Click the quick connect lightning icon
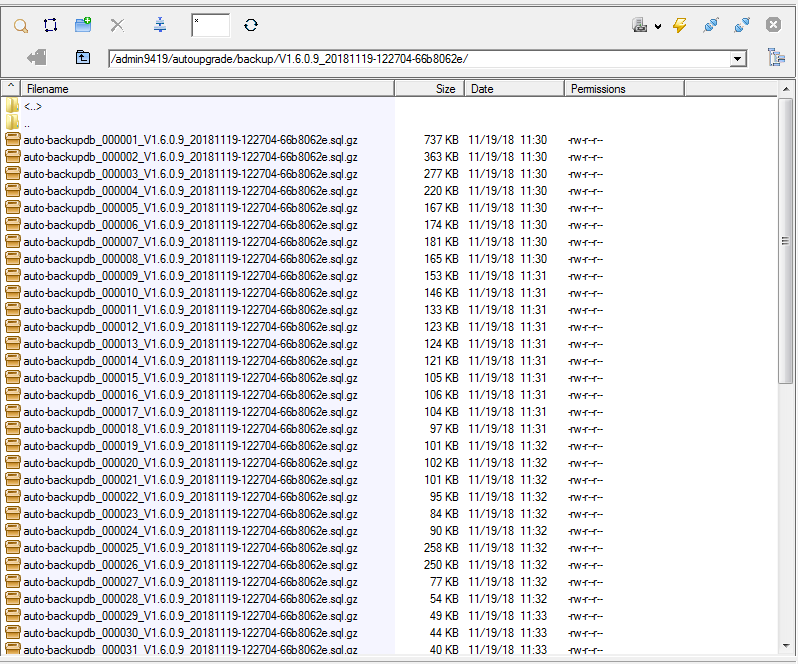The image size is (798, 664). (x=679, y=25)
